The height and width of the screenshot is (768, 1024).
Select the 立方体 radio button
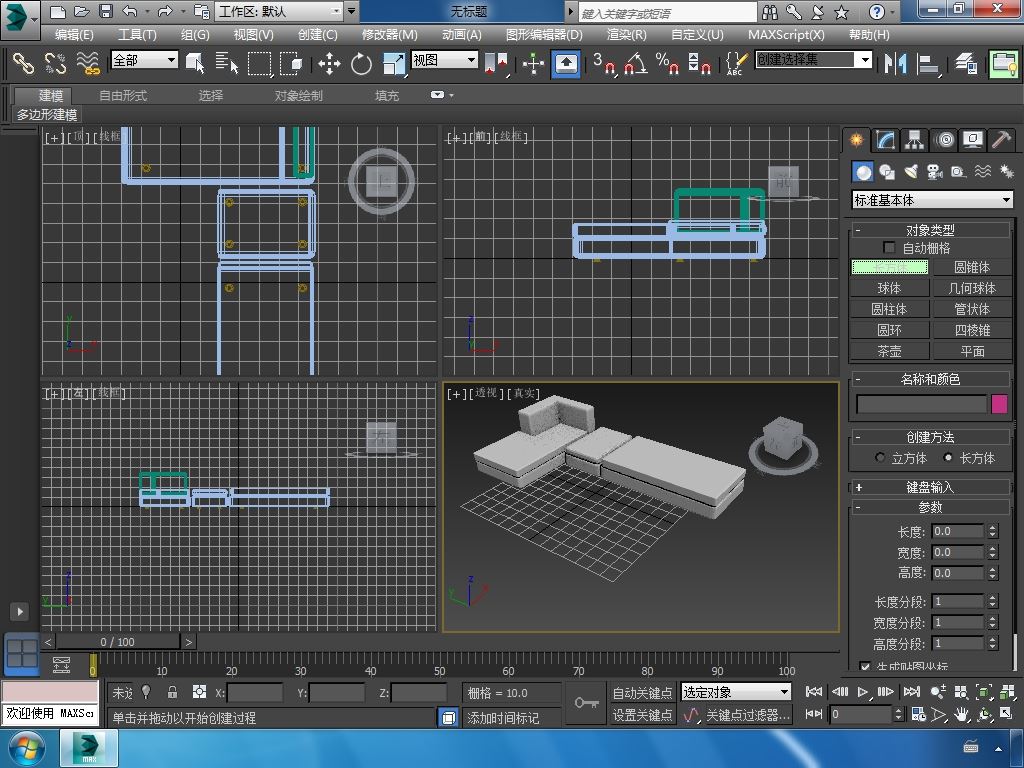click(x=880, y=458)
